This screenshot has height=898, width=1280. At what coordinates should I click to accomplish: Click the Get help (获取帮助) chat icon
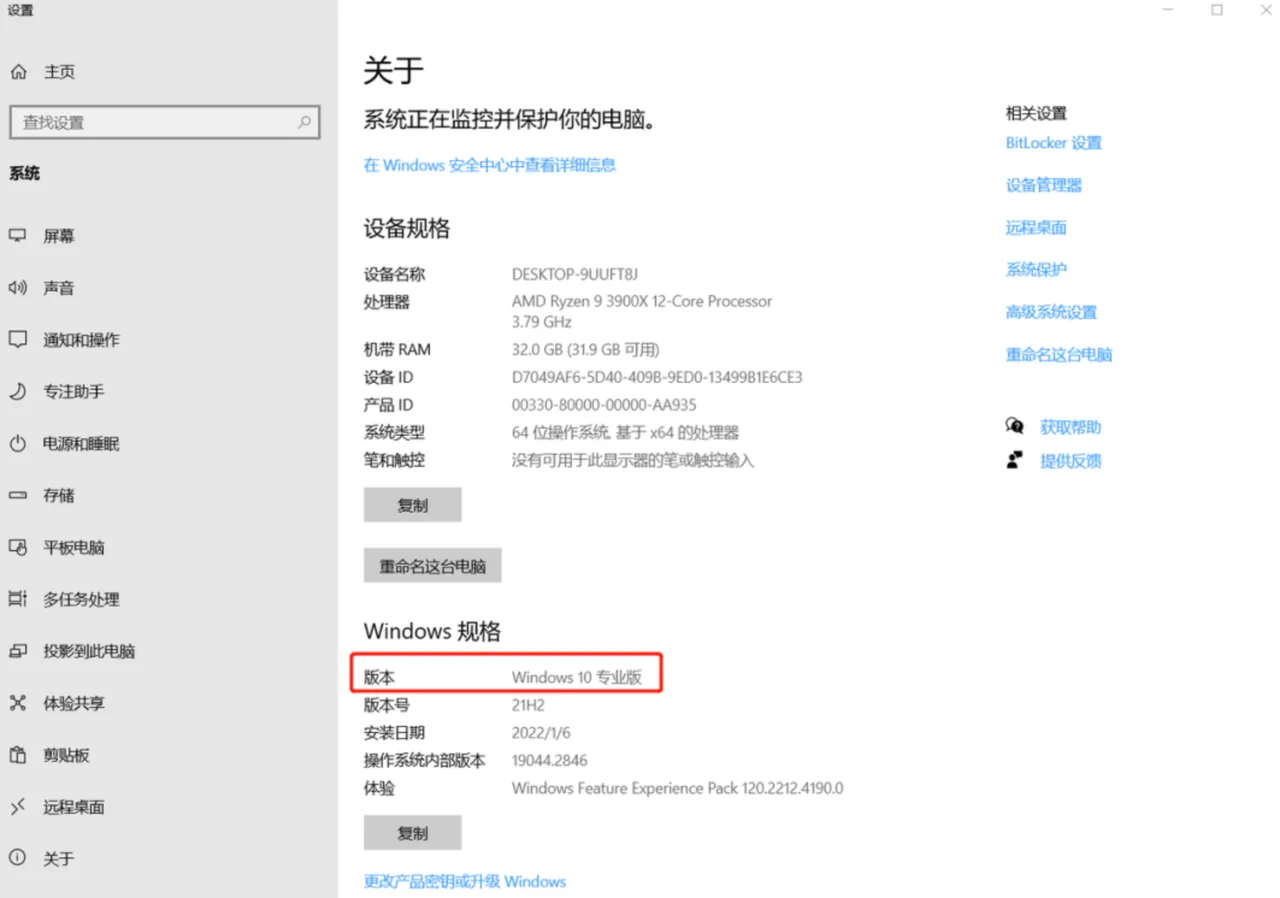point(1015,427)
